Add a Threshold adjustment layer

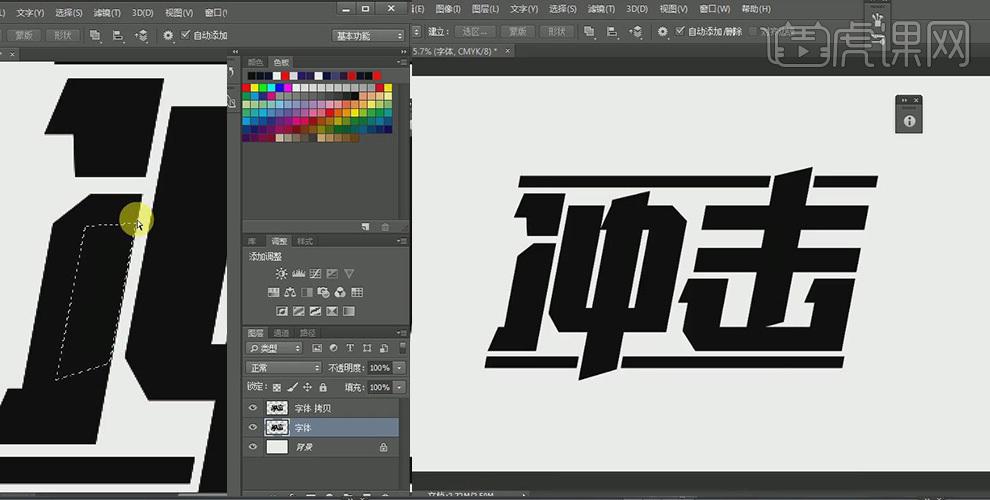pyautogui.click(x=316, y=311)
